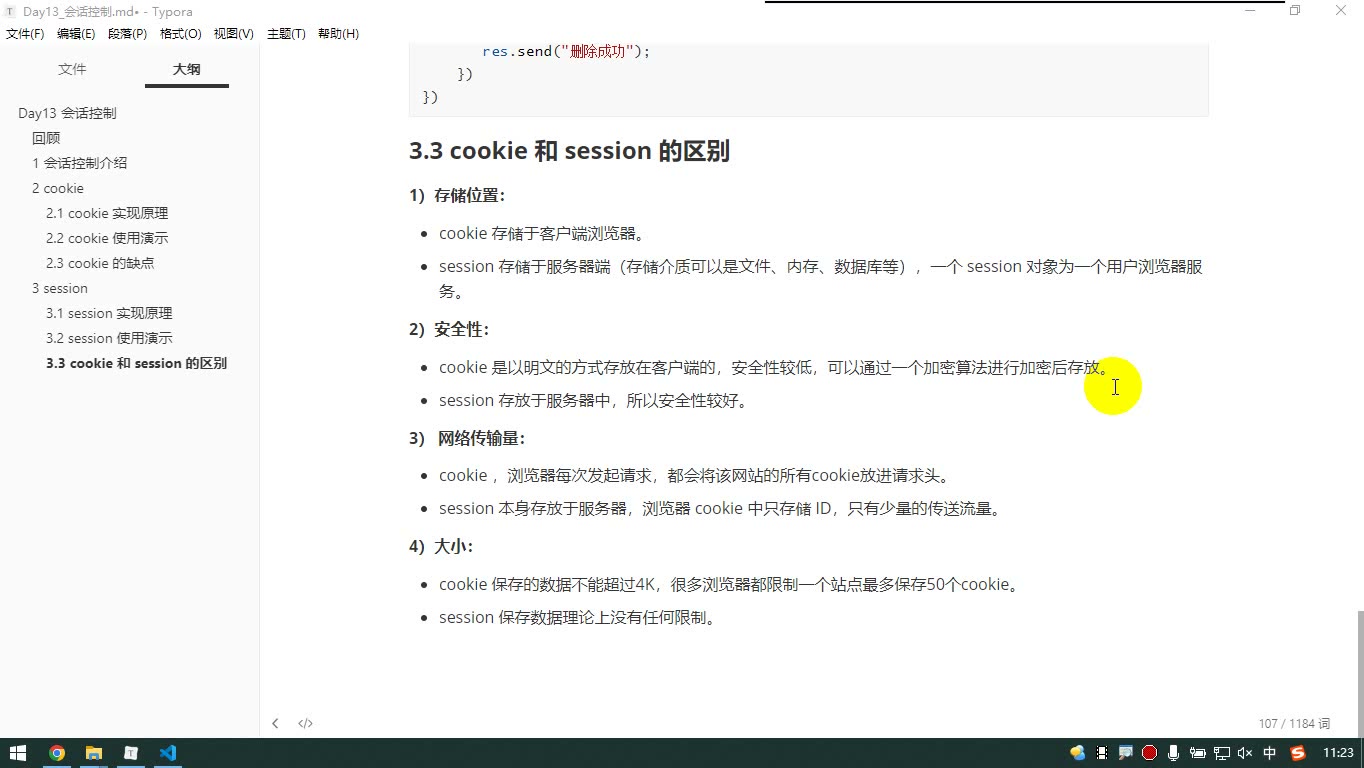Toggle source code mode icon
Viewport: 1364px width, 768px height.
(305, 723)
